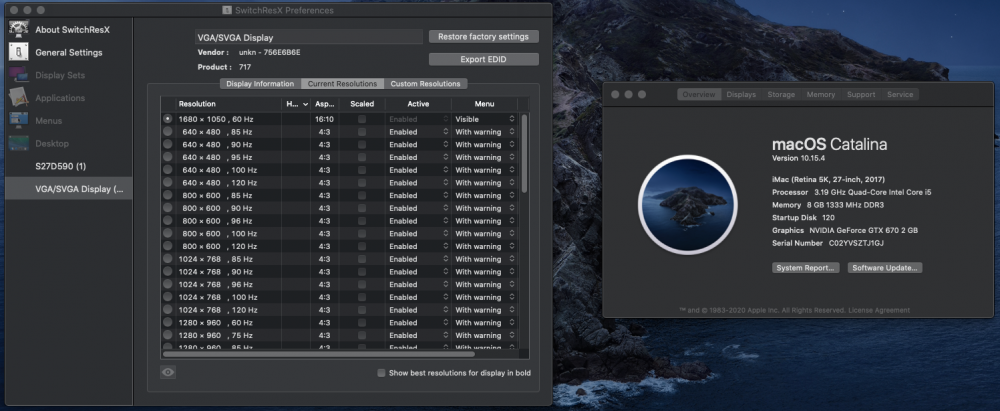Open the Displays tab in About This Mac
Viewport: 1000px width, 411px height.
tap(741, 94)
